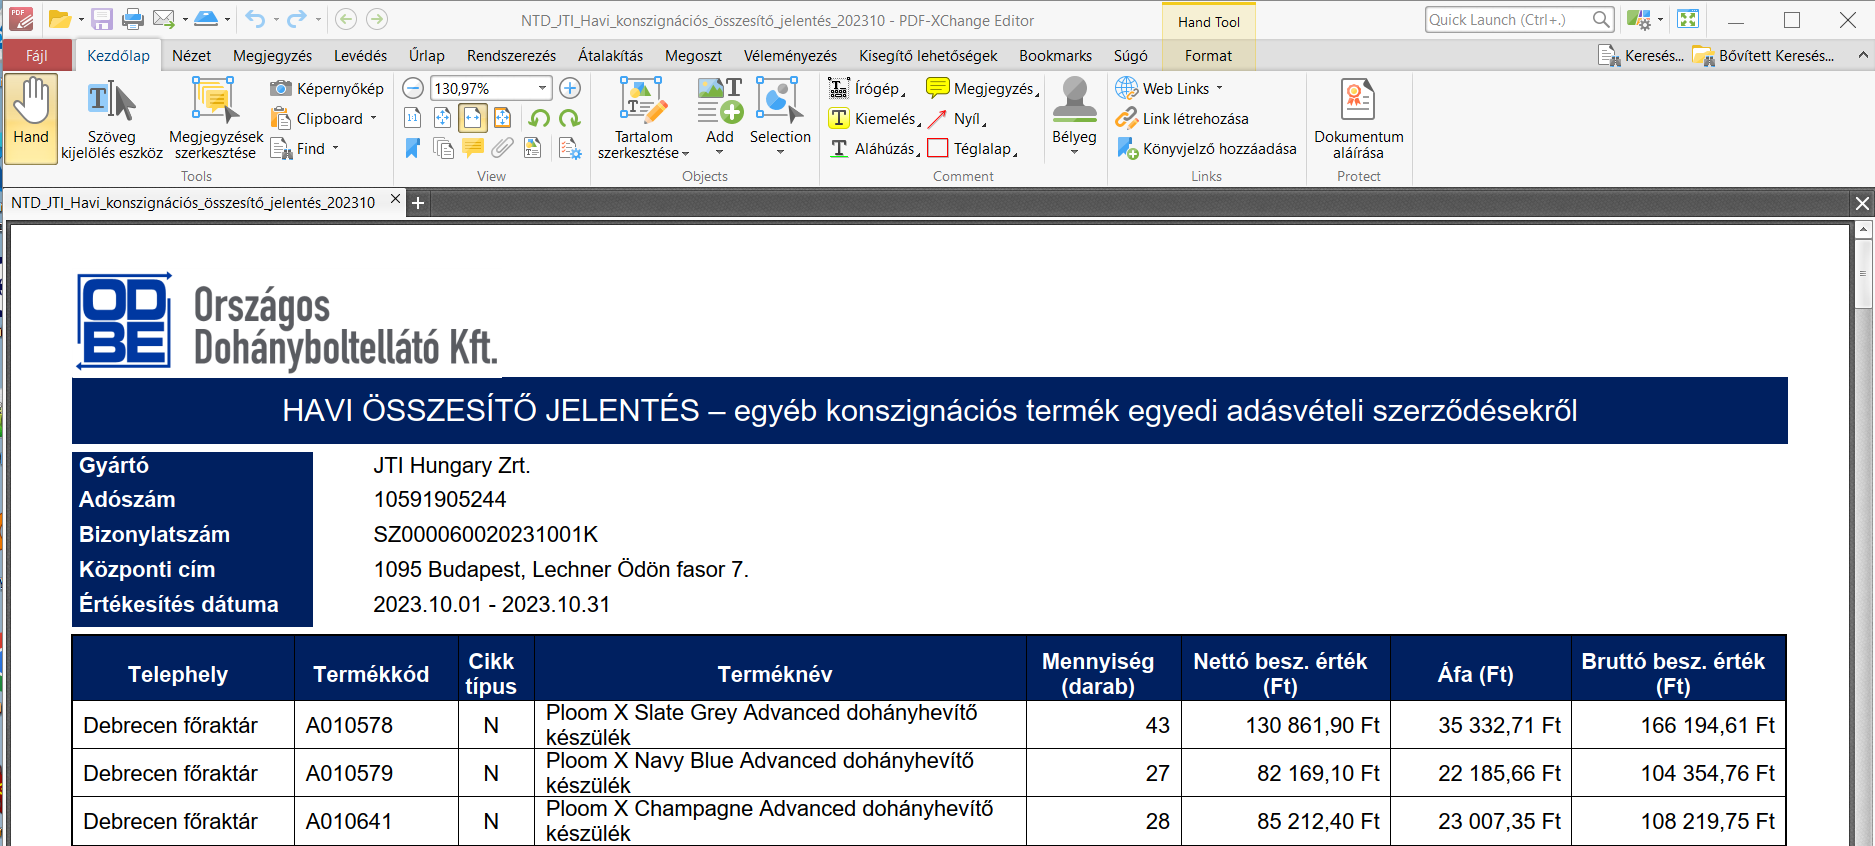1875x846 pixels.
Task: Show the page Thumbnails pane icon
Action: tap(443, 149)
